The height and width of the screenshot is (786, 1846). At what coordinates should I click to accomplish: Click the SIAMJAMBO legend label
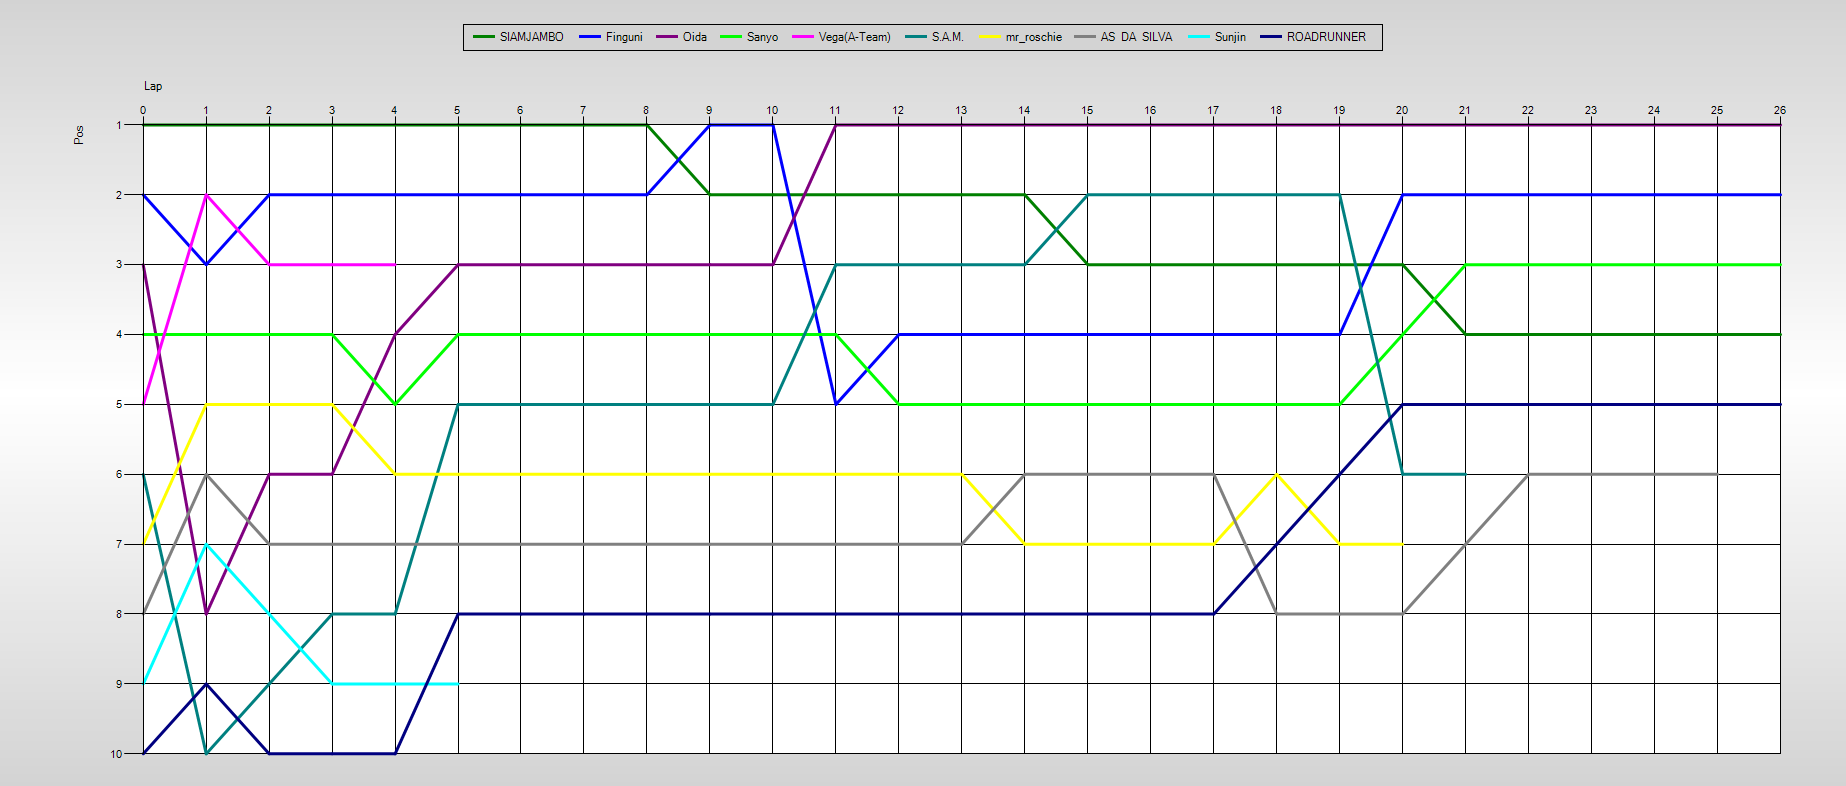pyautogui.click(x=531, y=37)
